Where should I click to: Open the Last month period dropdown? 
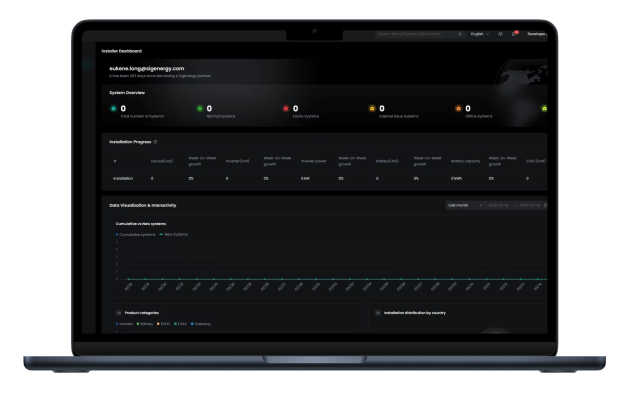465,205
